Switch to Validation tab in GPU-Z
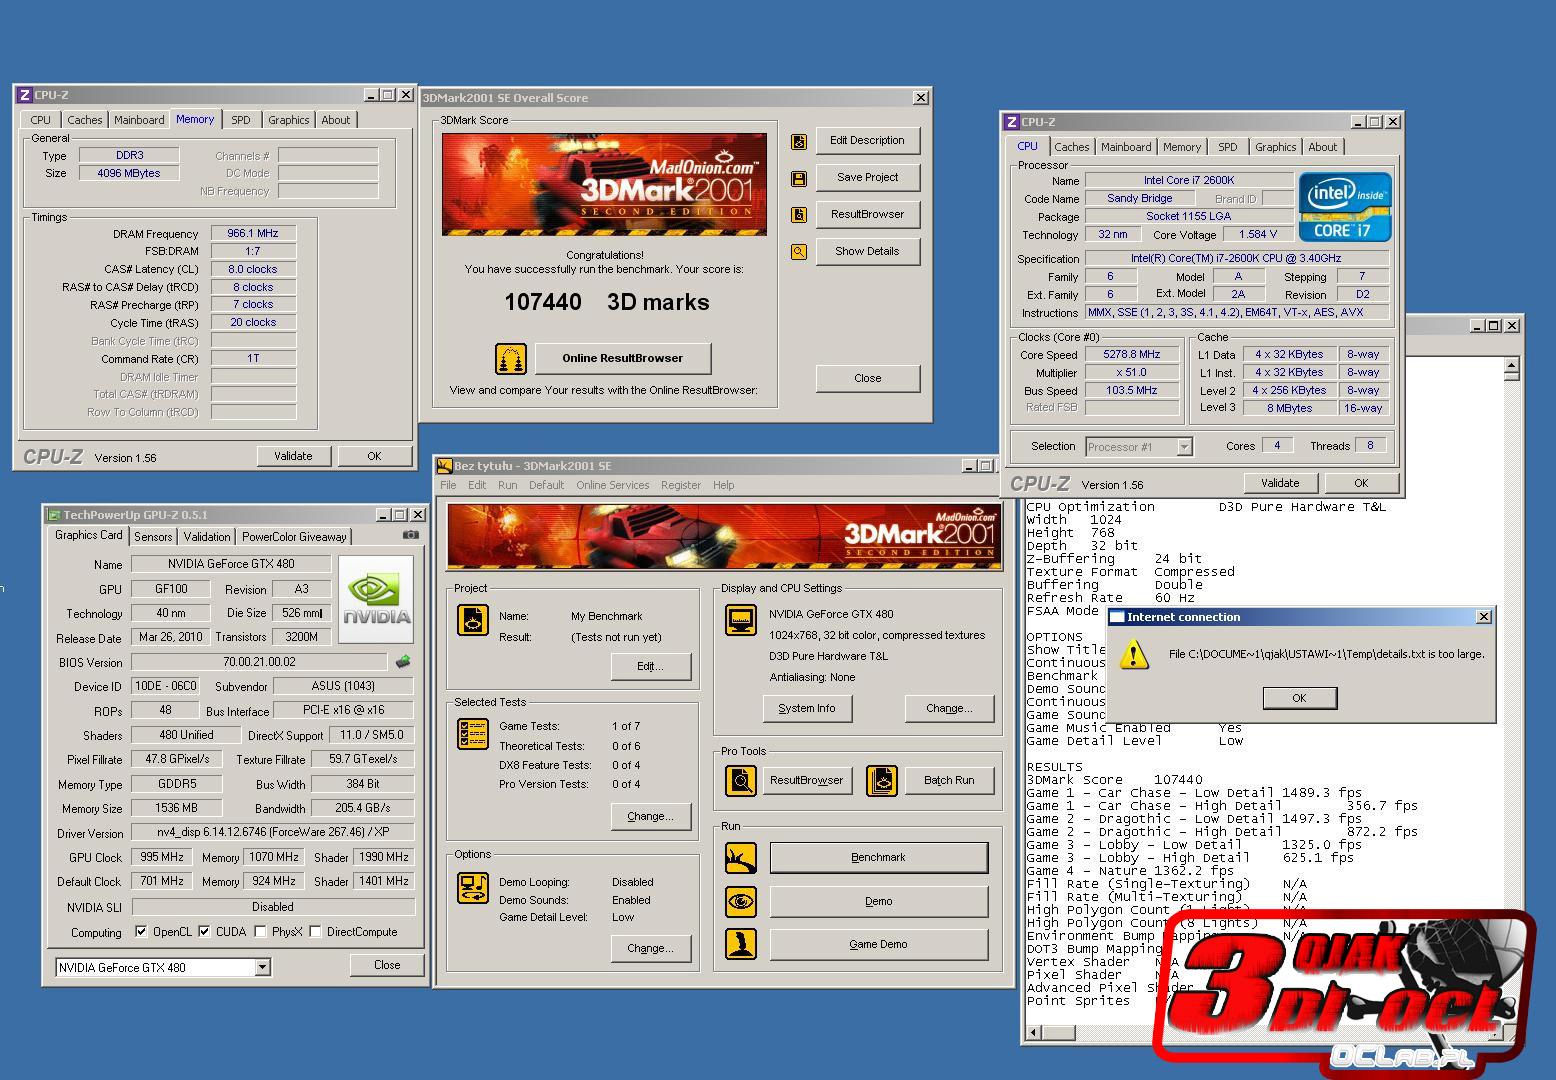The image size is (1556, 1080). [207, 537]
